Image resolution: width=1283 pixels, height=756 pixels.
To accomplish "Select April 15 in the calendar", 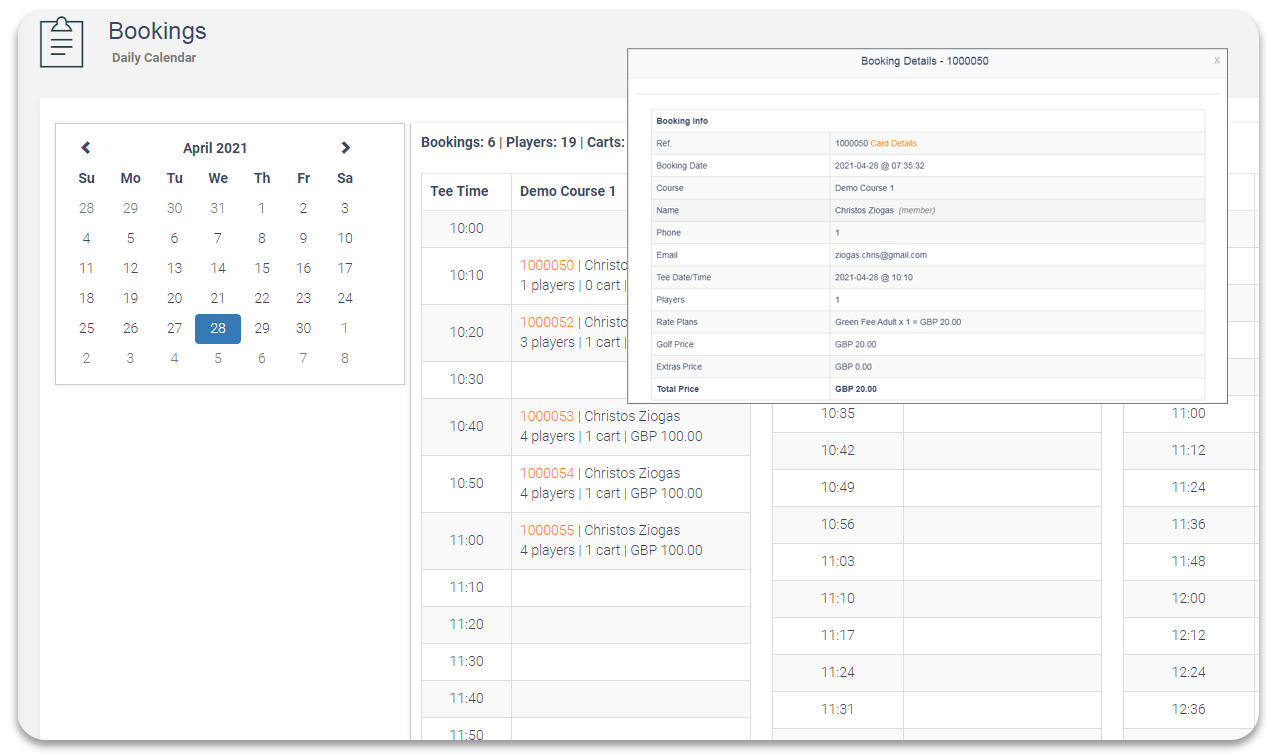I will [262, 268].
